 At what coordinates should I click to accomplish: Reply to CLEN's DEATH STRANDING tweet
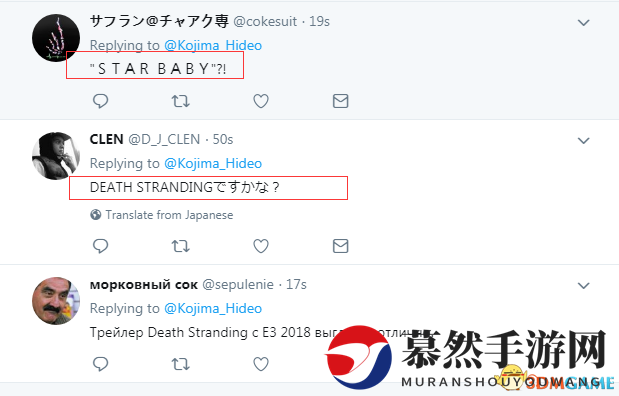click(x=100, y=246)
